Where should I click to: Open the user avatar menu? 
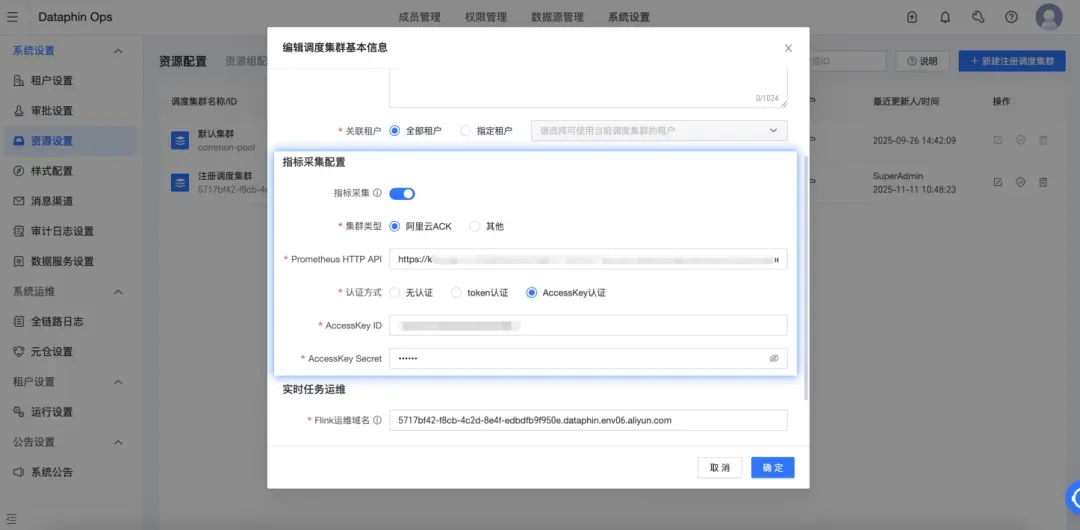[x=1048, y=17]
